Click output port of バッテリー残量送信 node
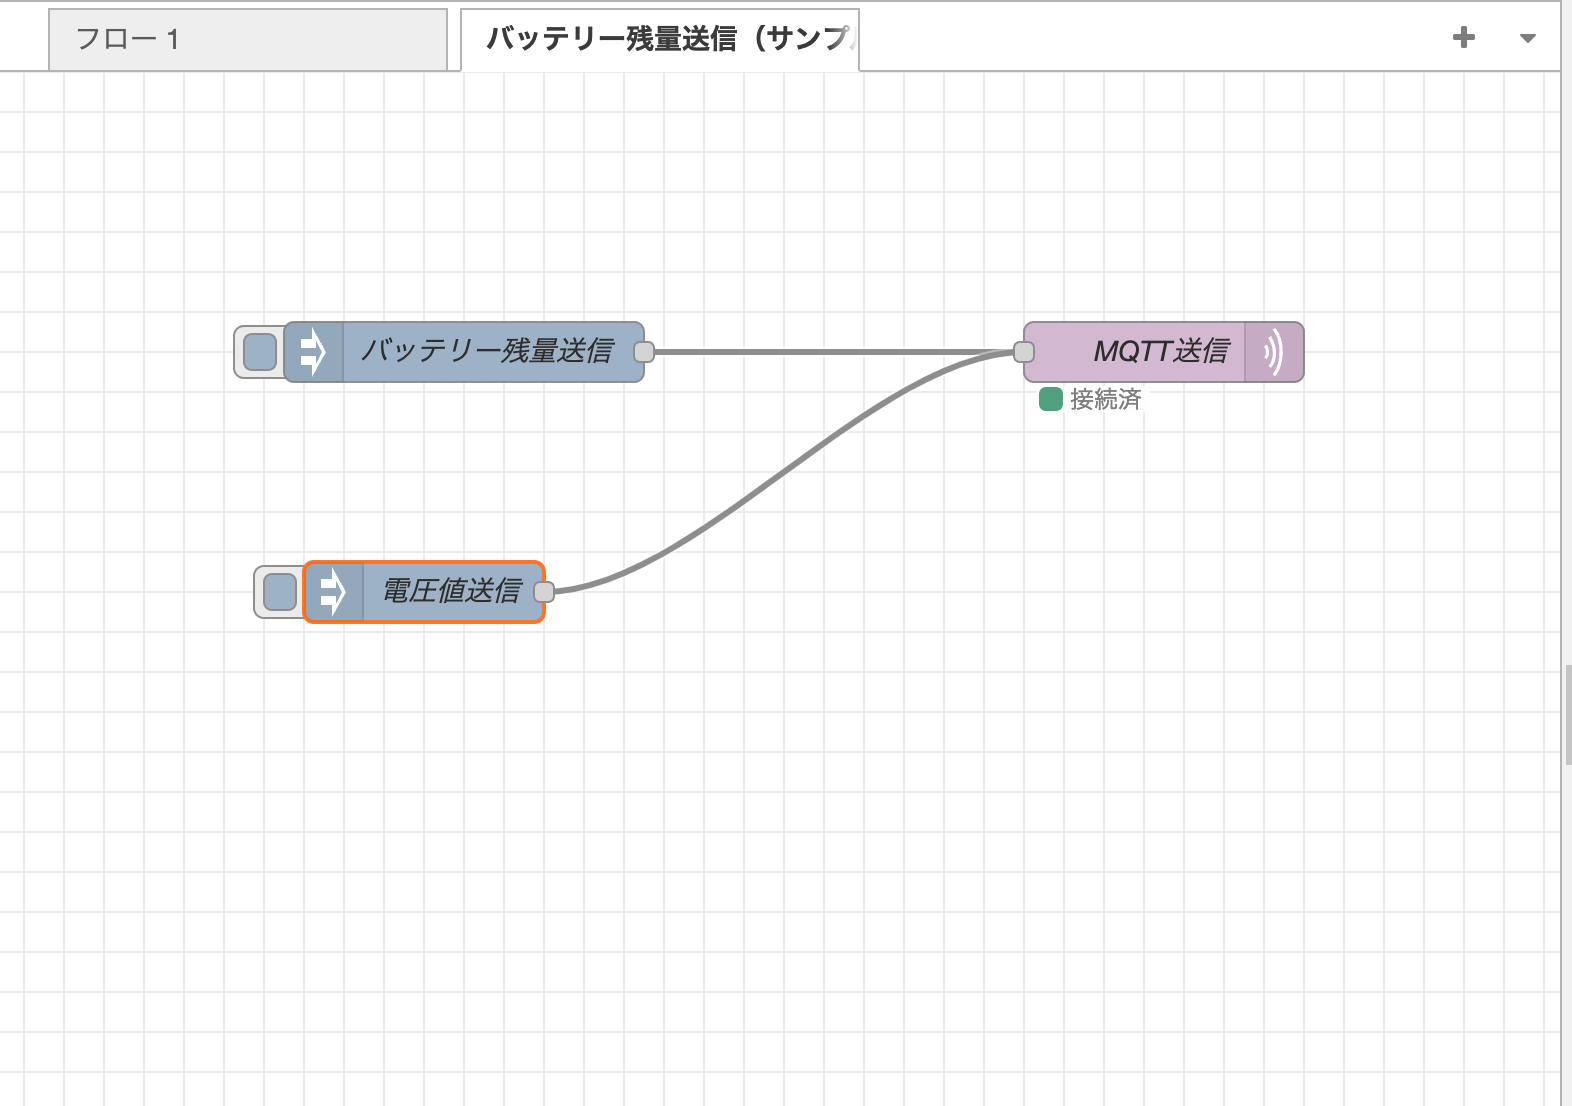The height and width of the screenshot is (1106, 1572). point(644,352)
